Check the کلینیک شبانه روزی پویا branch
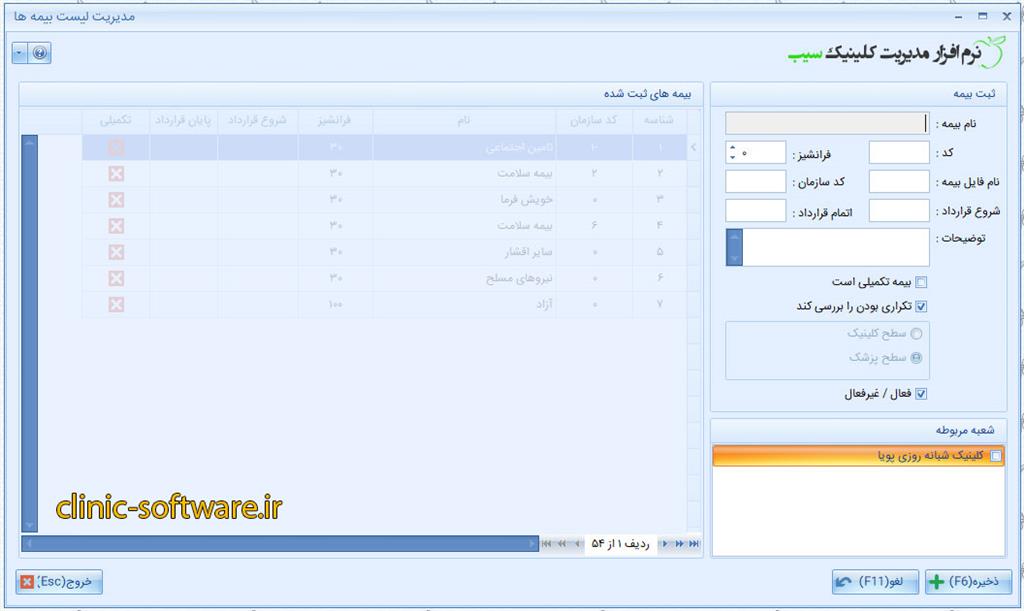 click(995, 456)
